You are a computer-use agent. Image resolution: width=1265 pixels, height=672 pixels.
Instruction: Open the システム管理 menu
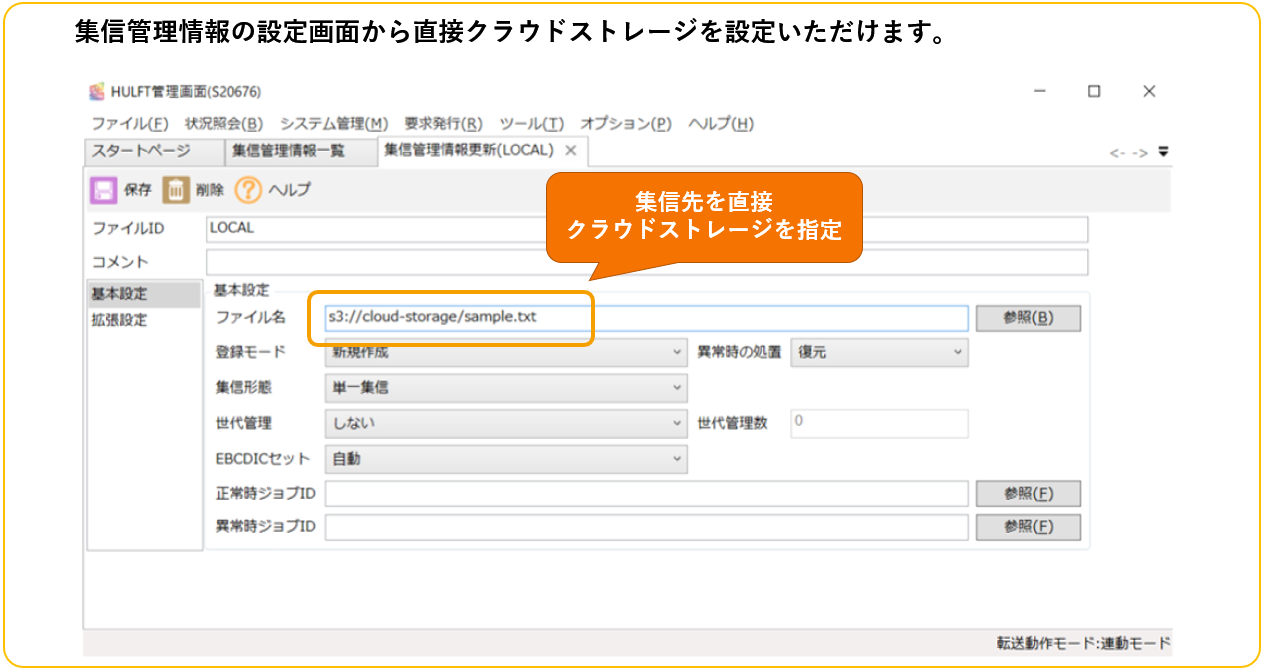pyautogui.click(x=333, y=124)
